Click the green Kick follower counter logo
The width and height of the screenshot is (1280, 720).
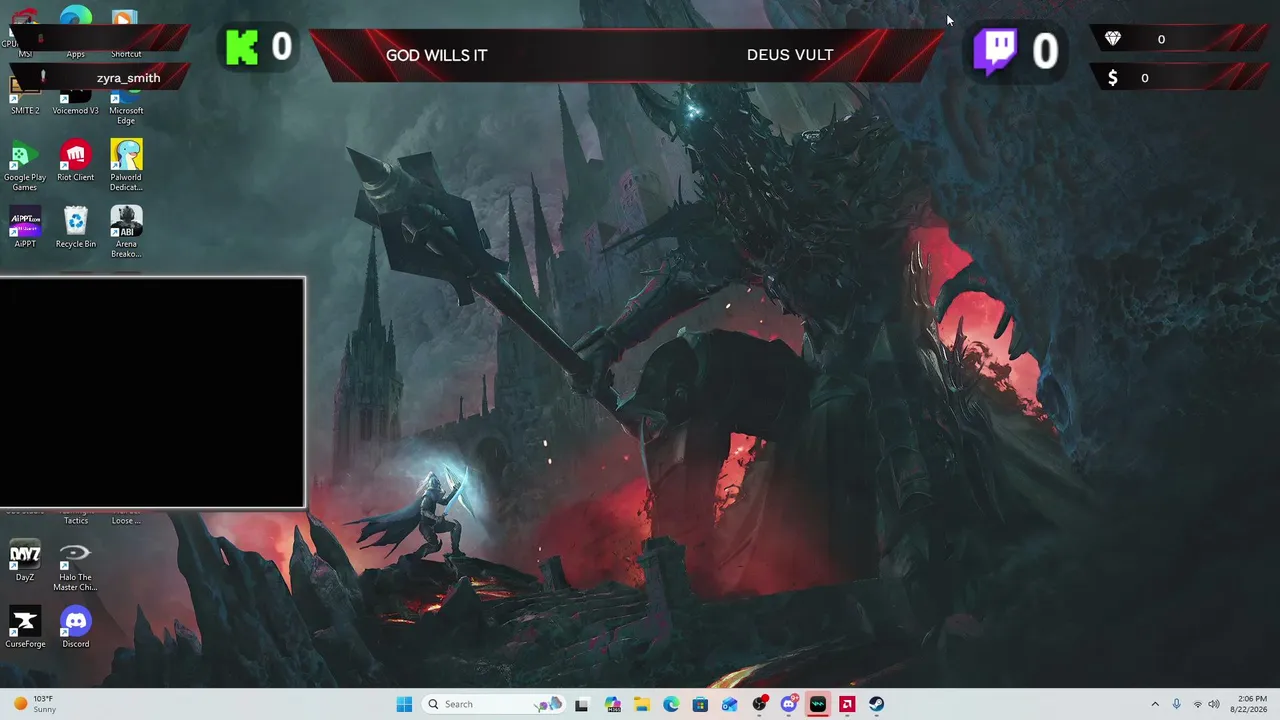[242, 47]
